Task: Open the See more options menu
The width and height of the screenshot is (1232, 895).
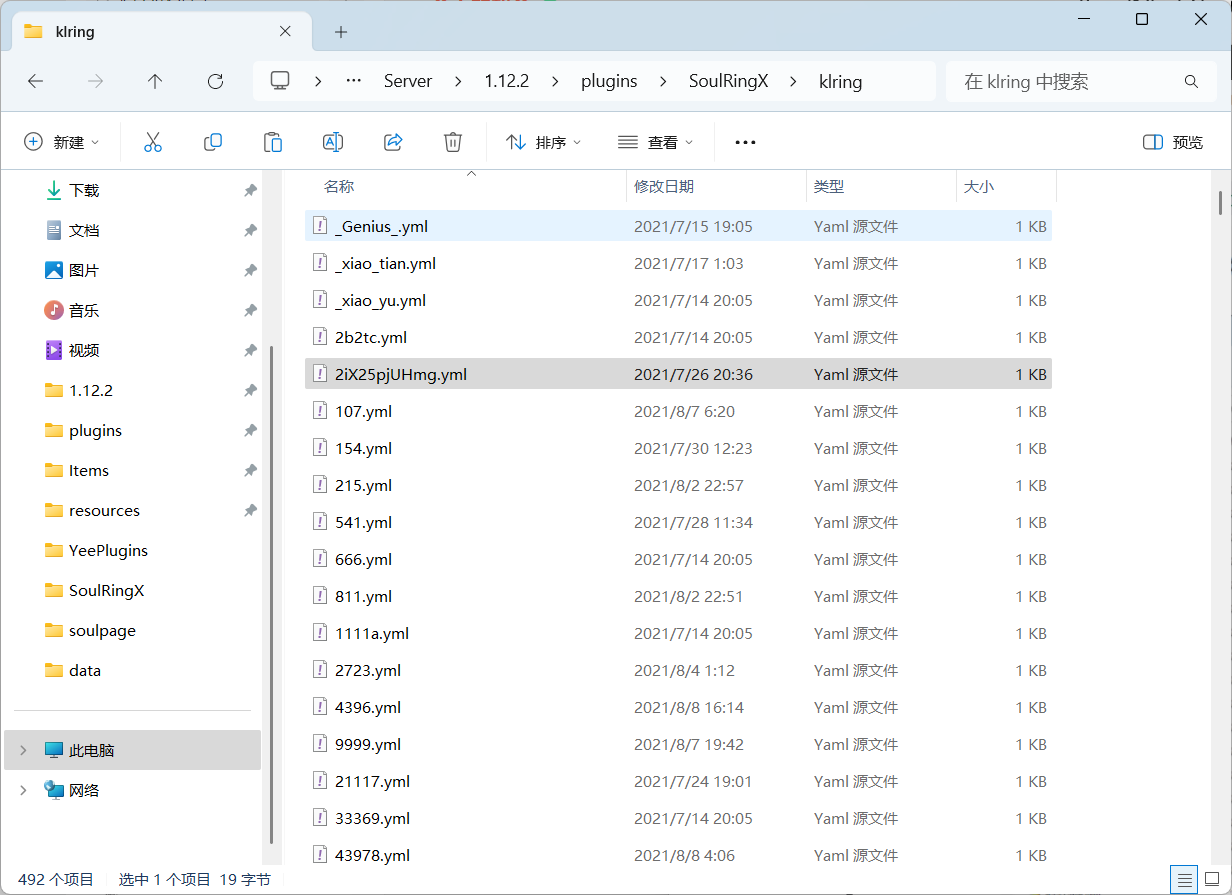Action: 745,142
